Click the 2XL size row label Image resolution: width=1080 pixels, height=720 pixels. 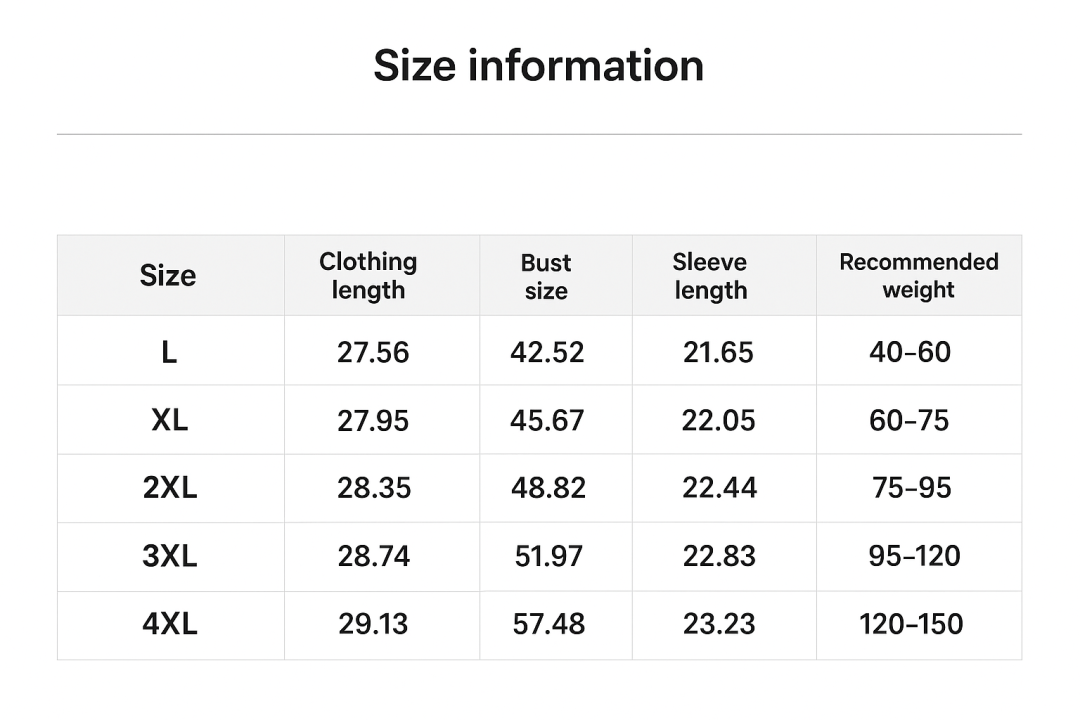click(x=170, y=488)
